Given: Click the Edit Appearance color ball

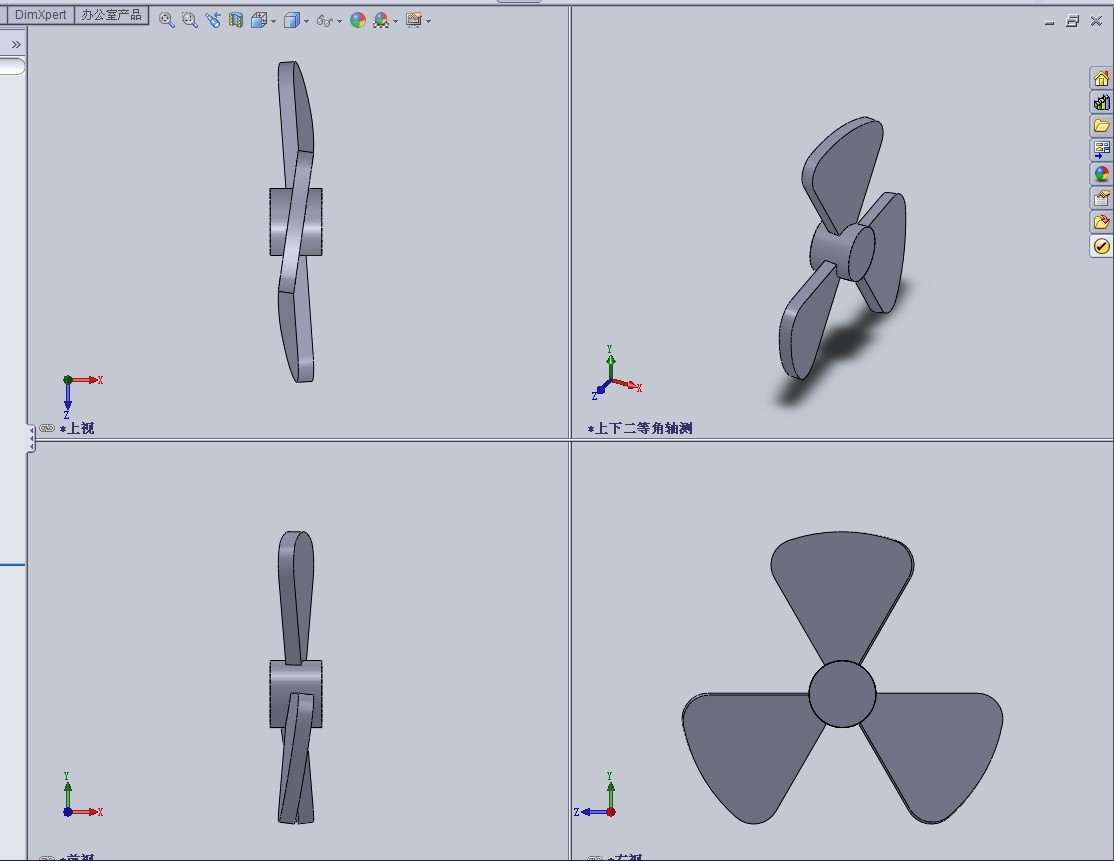Looking at the screenshot, I should click(x=358, y=21).
